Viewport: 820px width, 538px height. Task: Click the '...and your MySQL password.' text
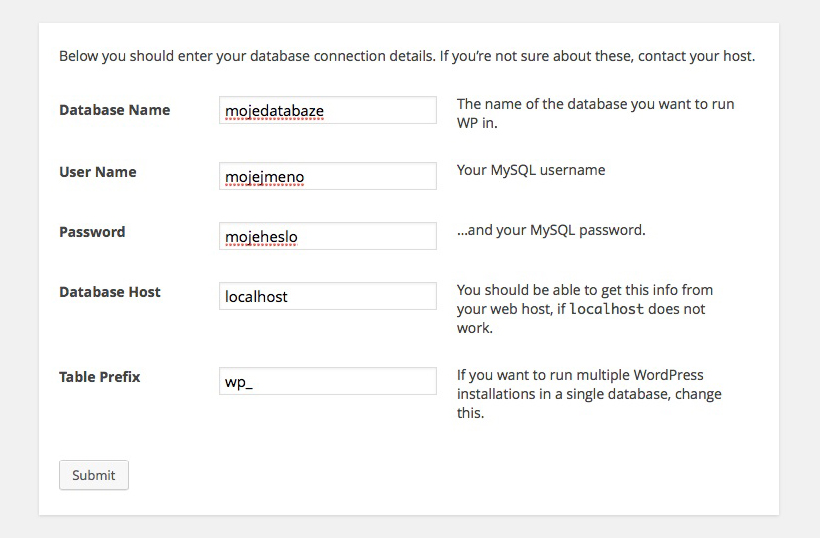[551, 231]
